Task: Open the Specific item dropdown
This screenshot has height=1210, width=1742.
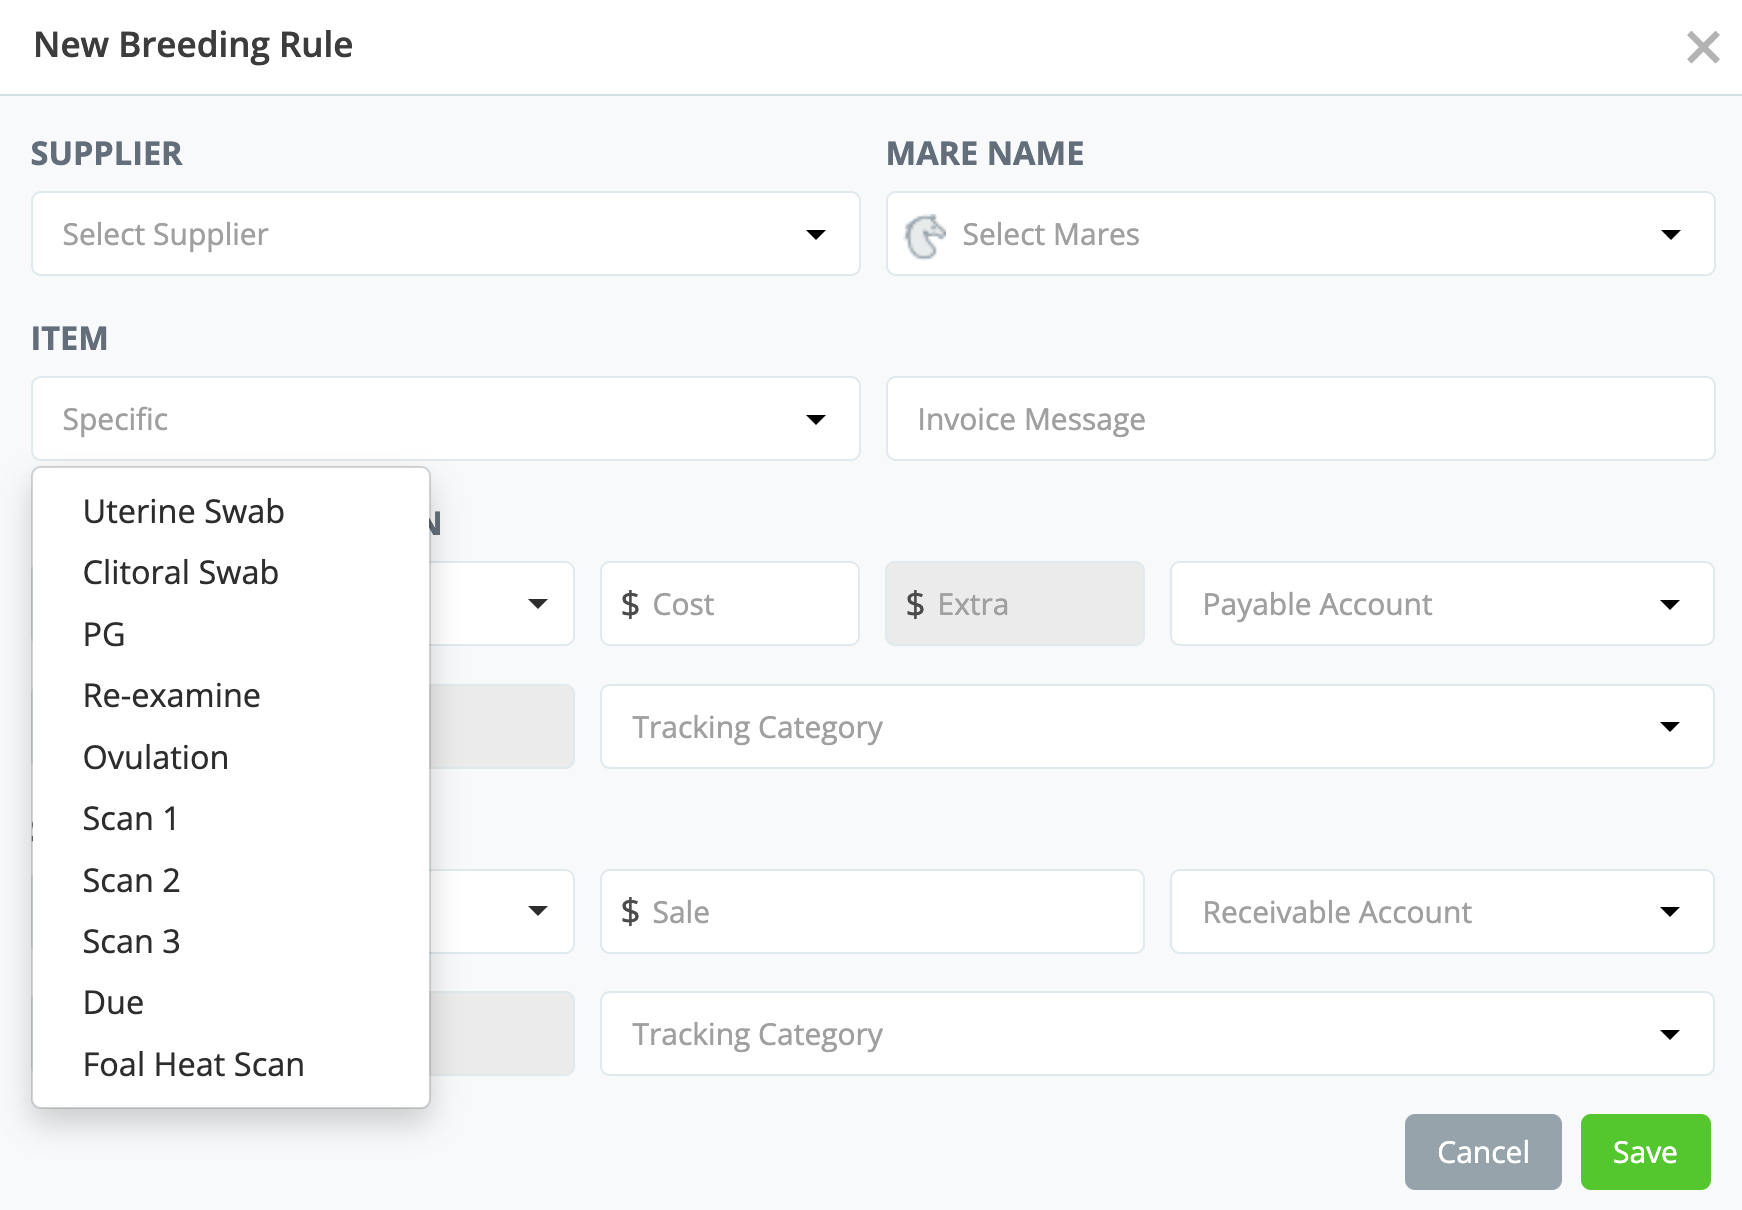Action: point(445,419)
